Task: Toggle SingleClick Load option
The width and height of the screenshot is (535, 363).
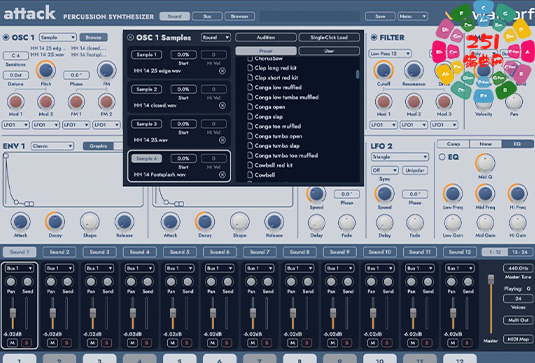Action: [x=329, y=38]
